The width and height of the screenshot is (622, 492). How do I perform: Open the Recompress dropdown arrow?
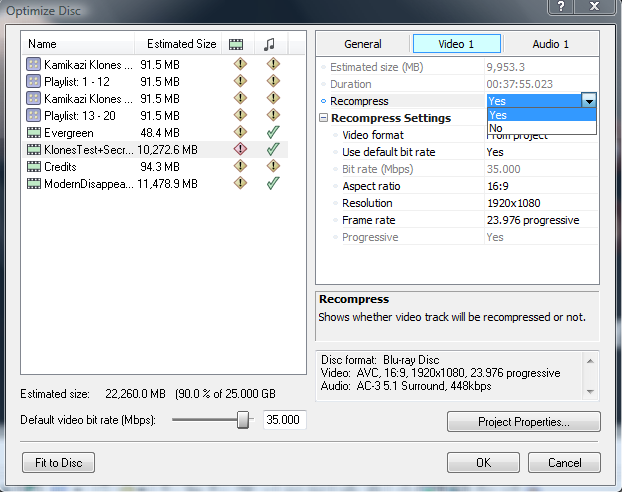click(589, 101)
